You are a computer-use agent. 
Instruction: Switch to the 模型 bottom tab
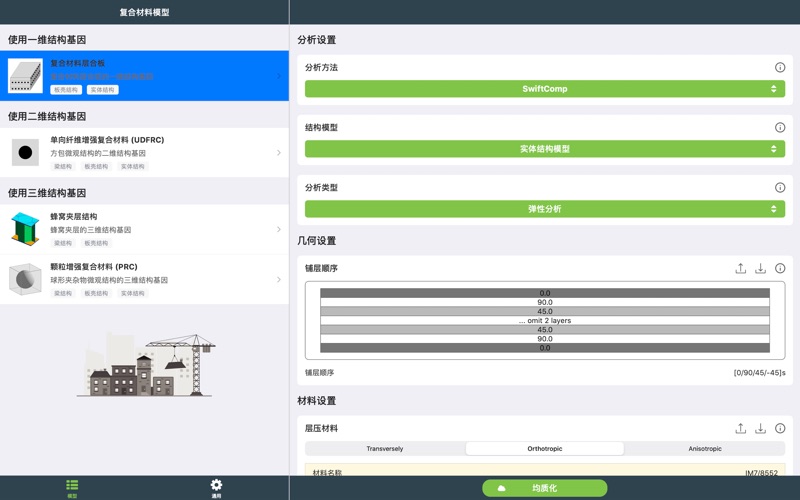pos(72,487)
